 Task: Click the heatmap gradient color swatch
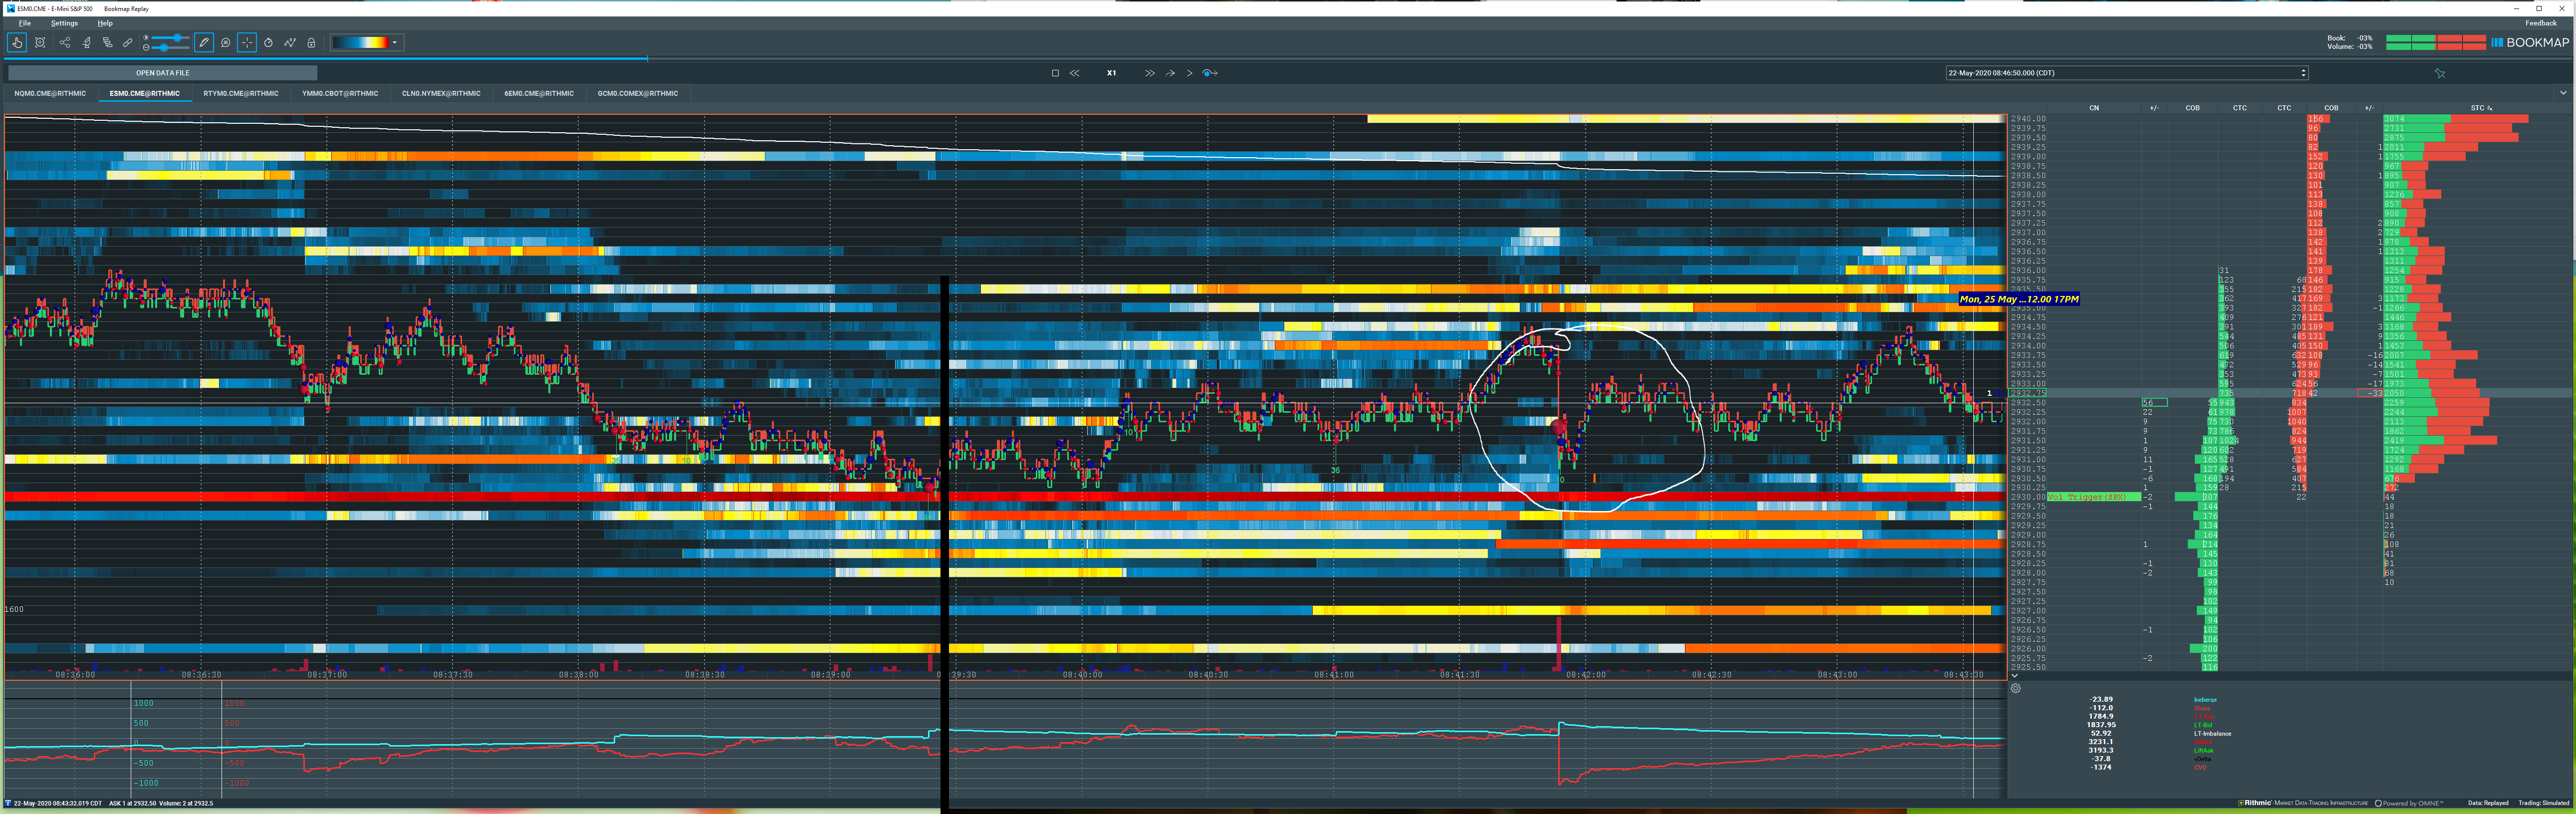pos(360,42)
